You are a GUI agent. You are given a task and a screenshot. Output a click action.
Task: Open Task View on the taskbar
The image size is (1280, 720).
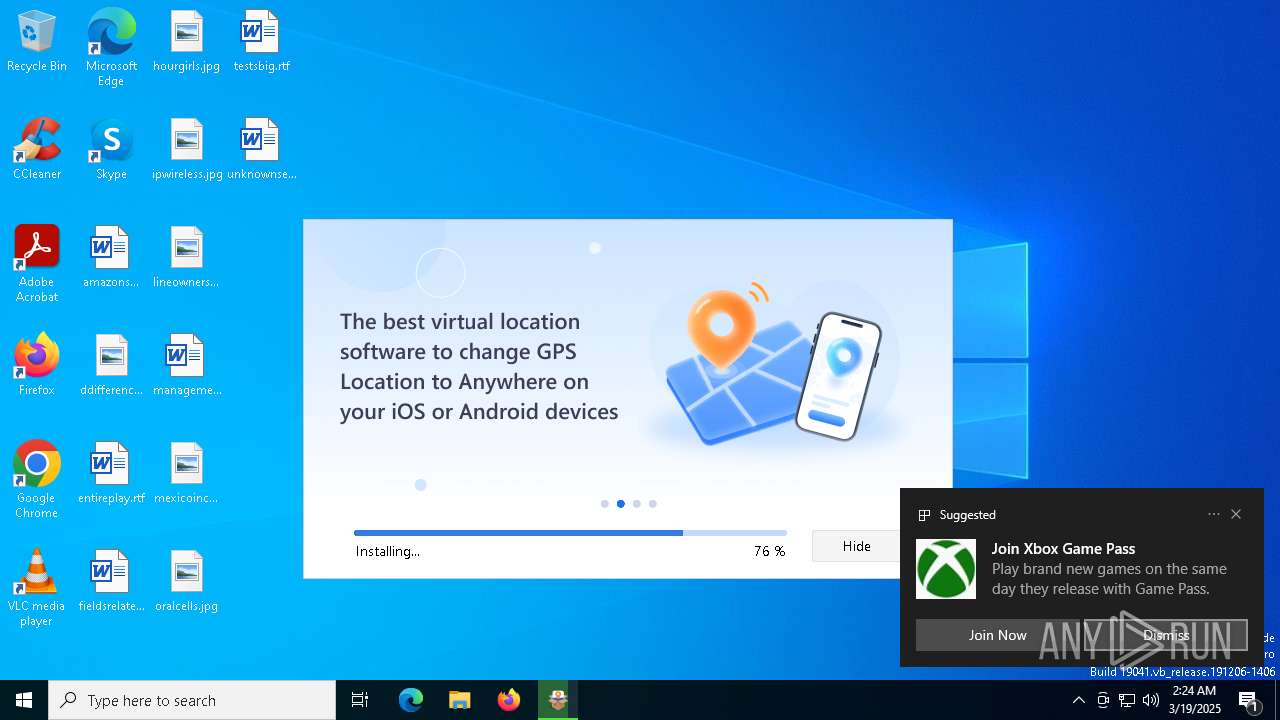click(360, 700)
